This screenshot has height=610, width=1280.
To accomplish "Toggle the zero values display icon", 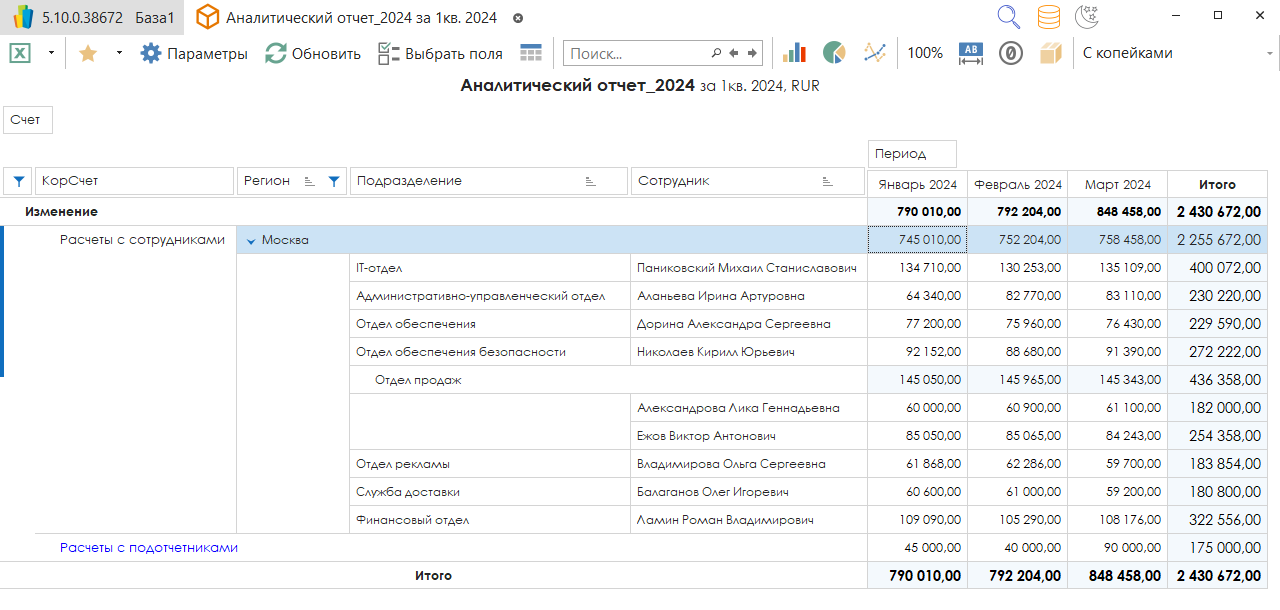I will 1011,53.
